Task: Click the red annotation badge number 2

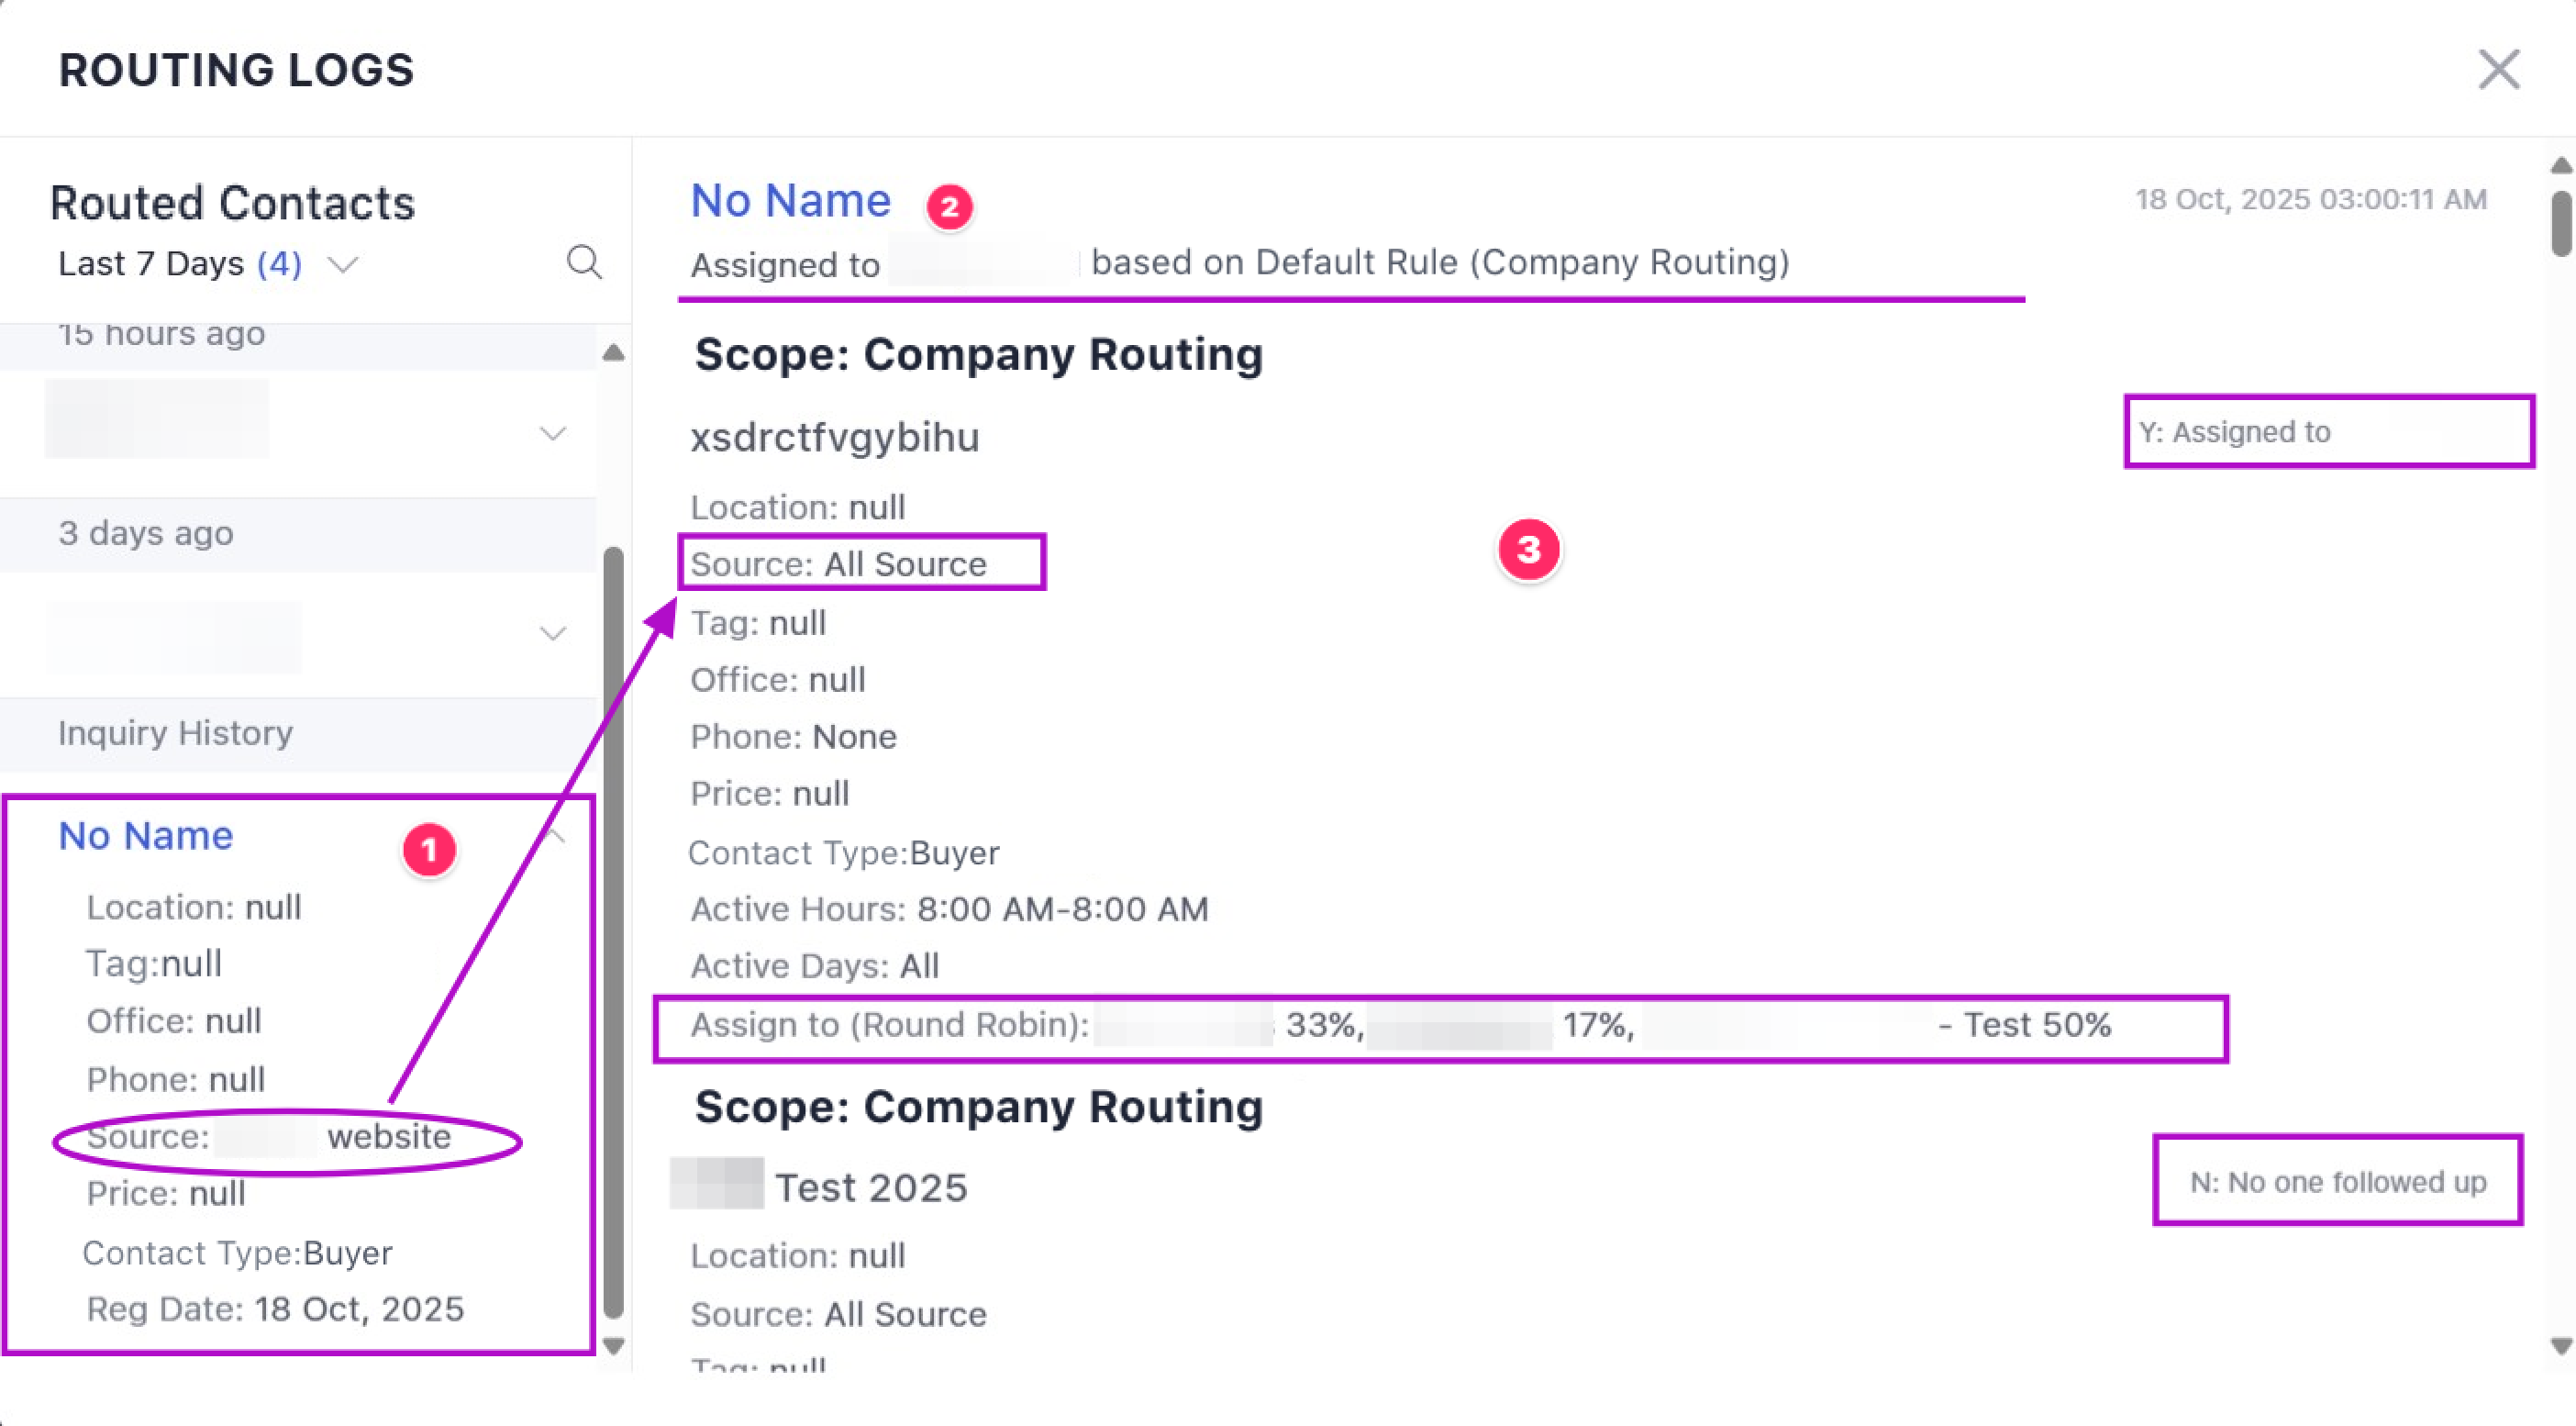Action: tap(949, 207)
